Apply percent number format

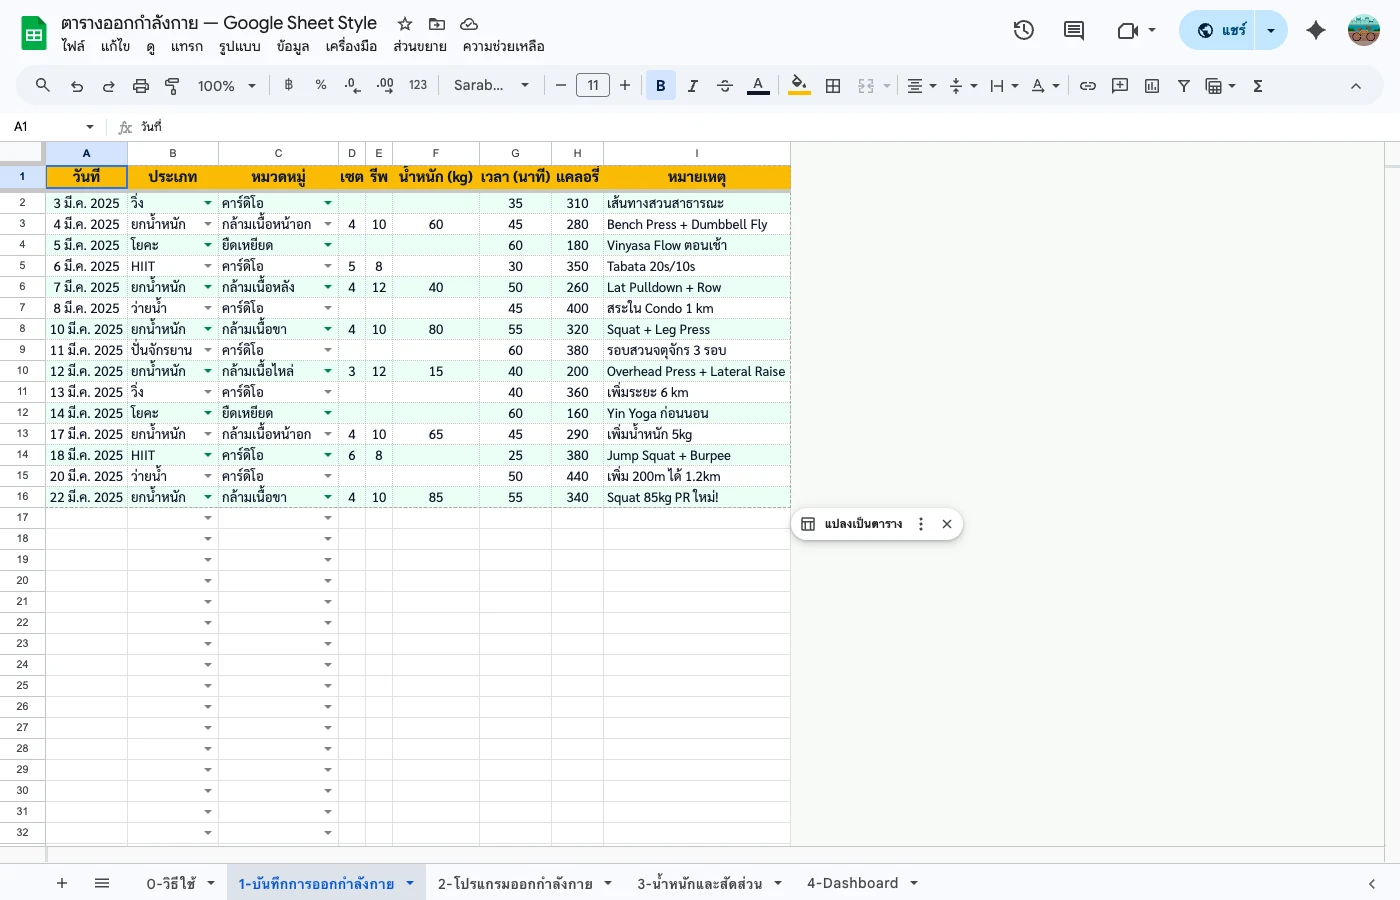click(320, 86)
